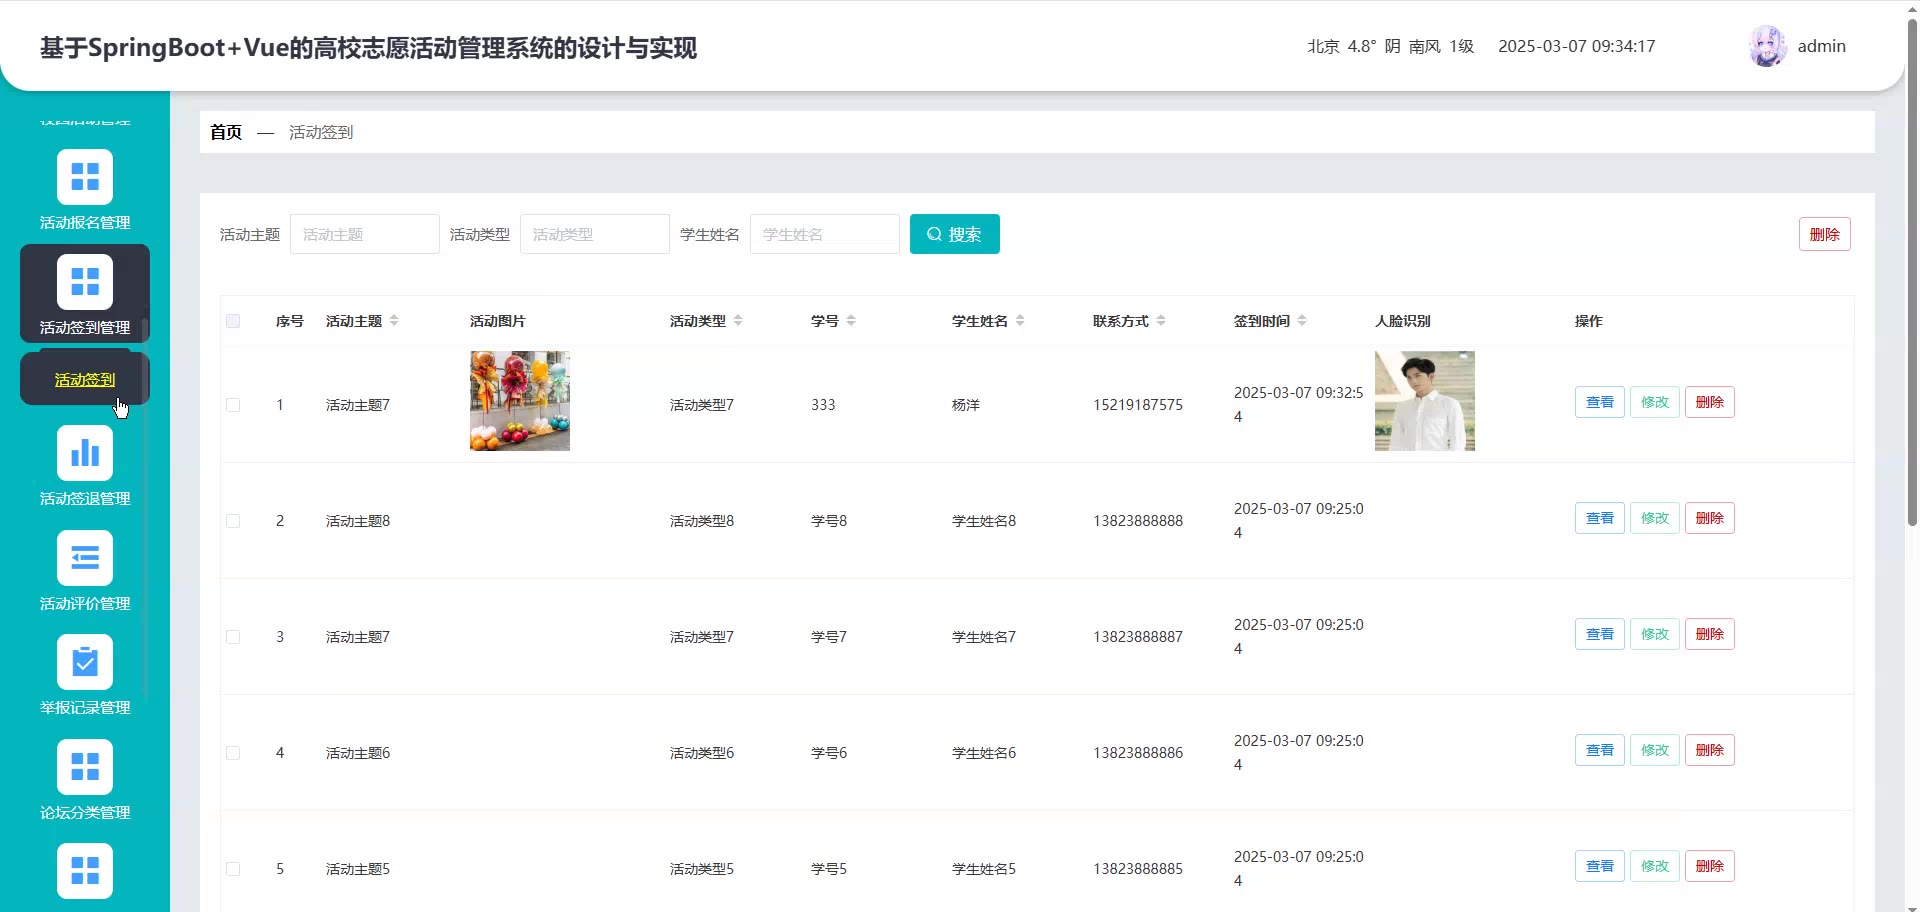Toggle the select-all checkbox in table header
The height and width of the screenshot is (912, 1920).
coord(233,321)
